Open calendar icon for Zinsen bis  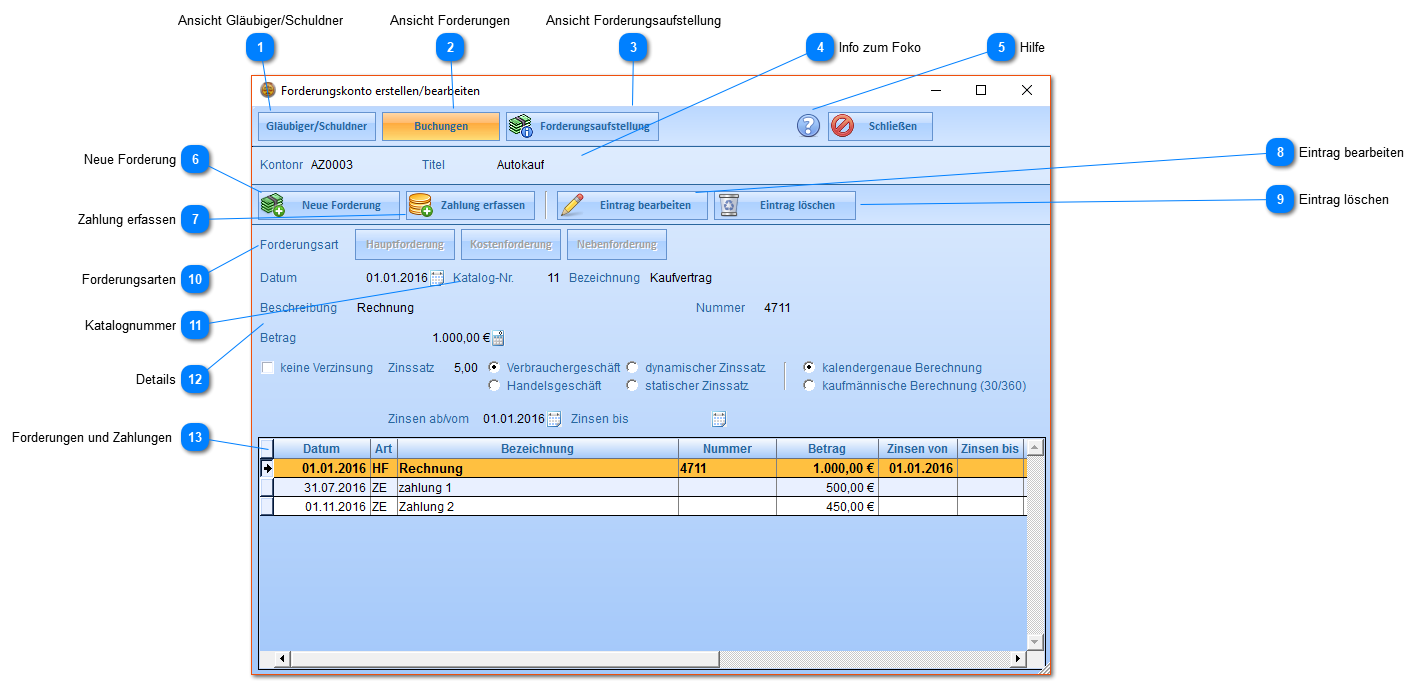(x=719, y=419)
